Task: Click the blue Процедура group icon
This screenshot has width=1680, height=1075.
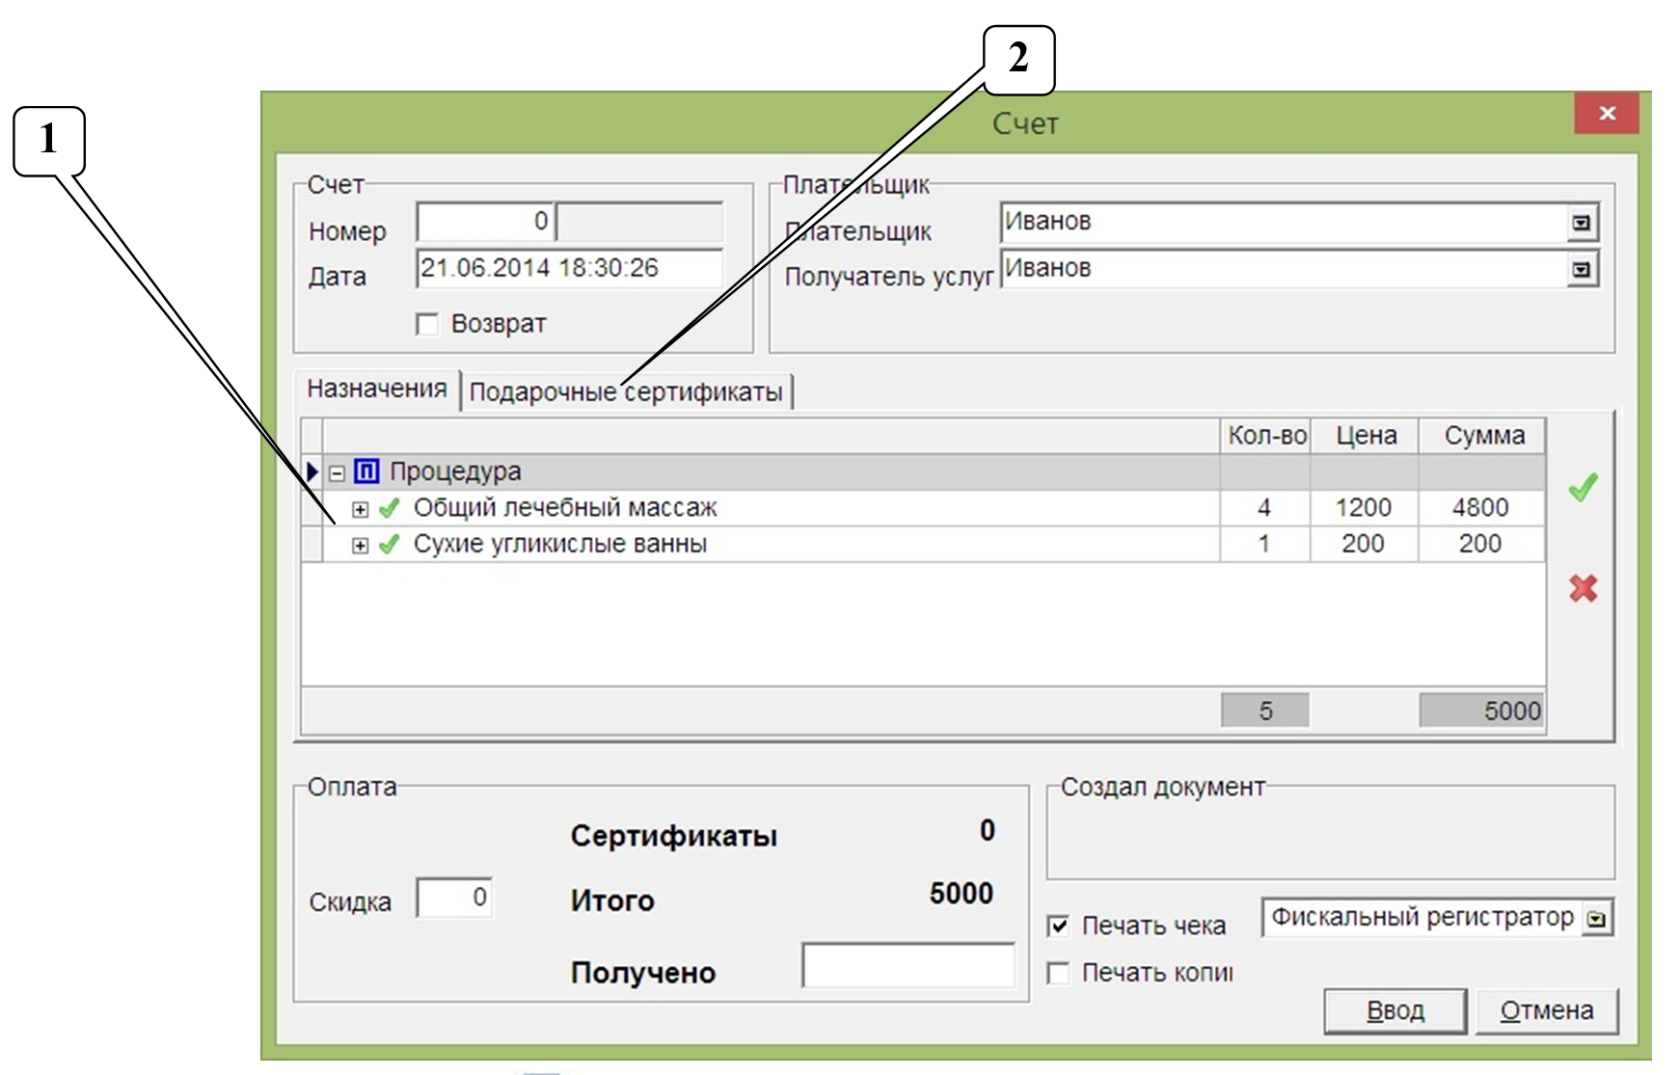Action: tap(367, 471)
